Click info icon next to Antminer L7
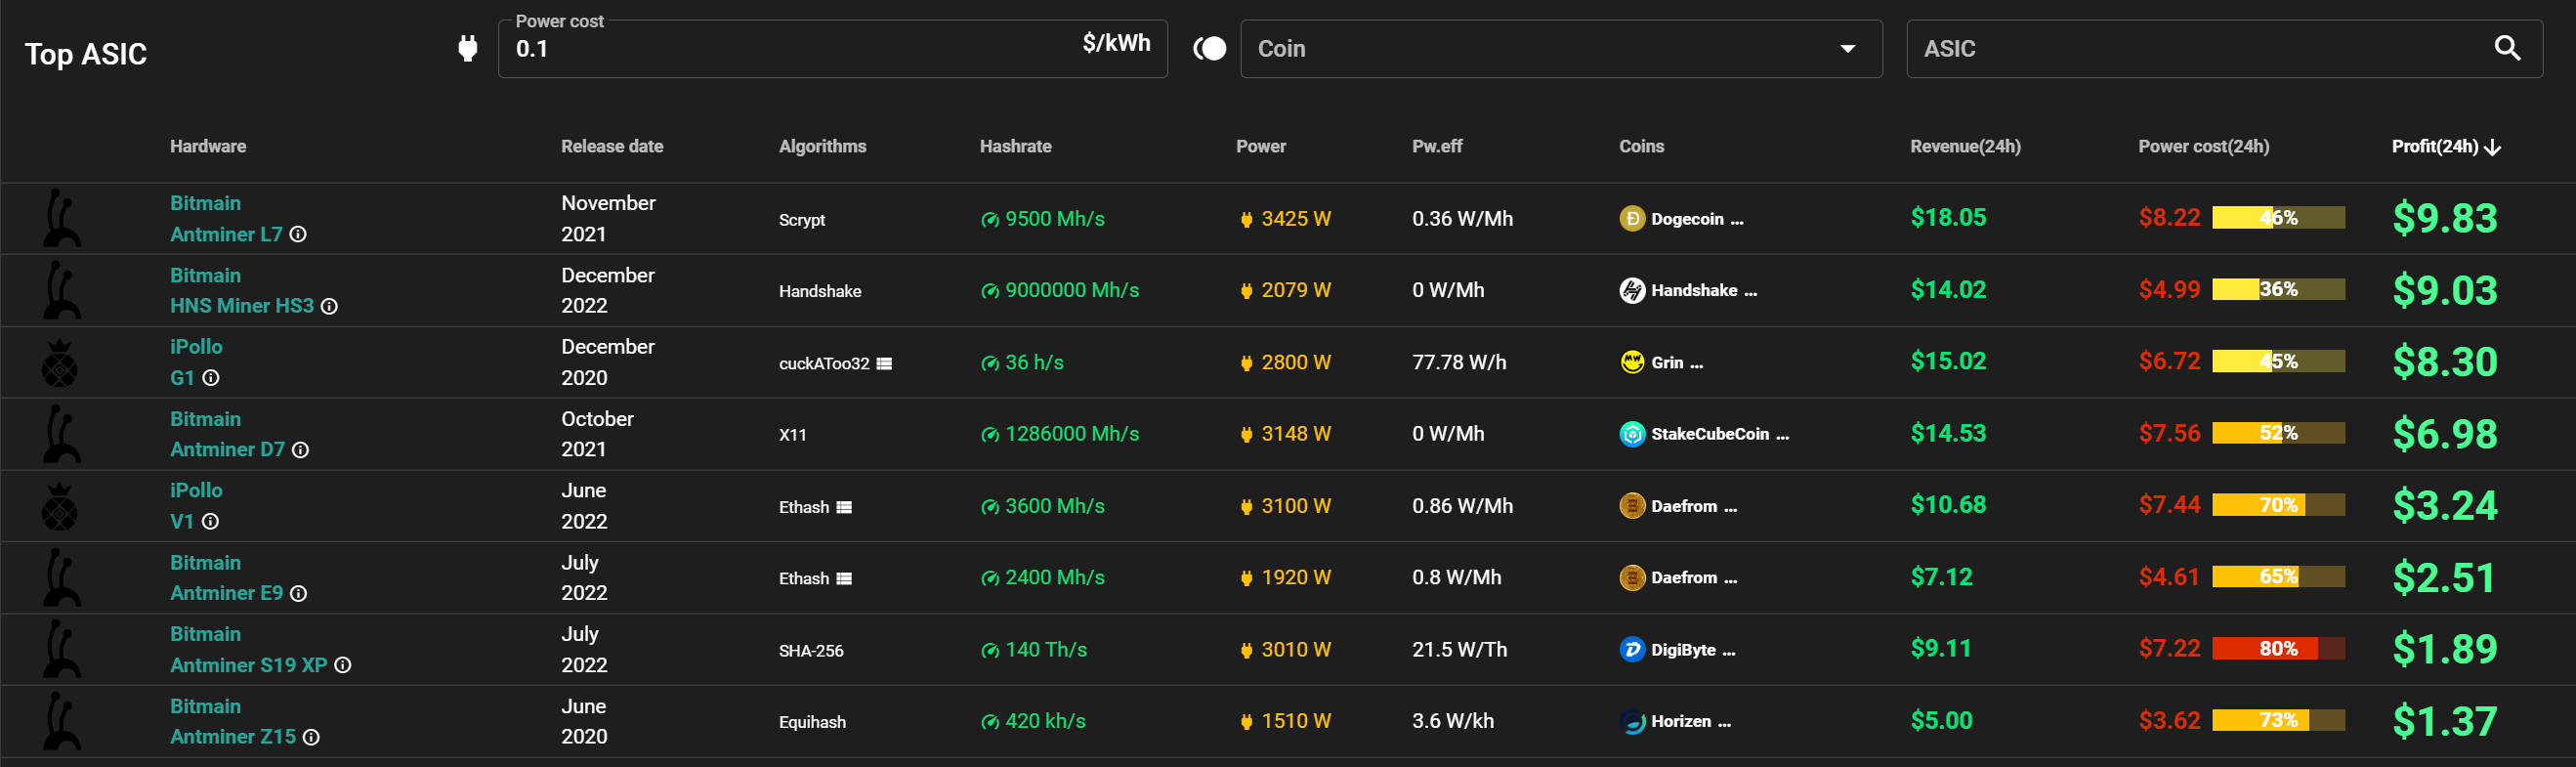This screenshot has width=2576, height=767. [x=298, y=235]
